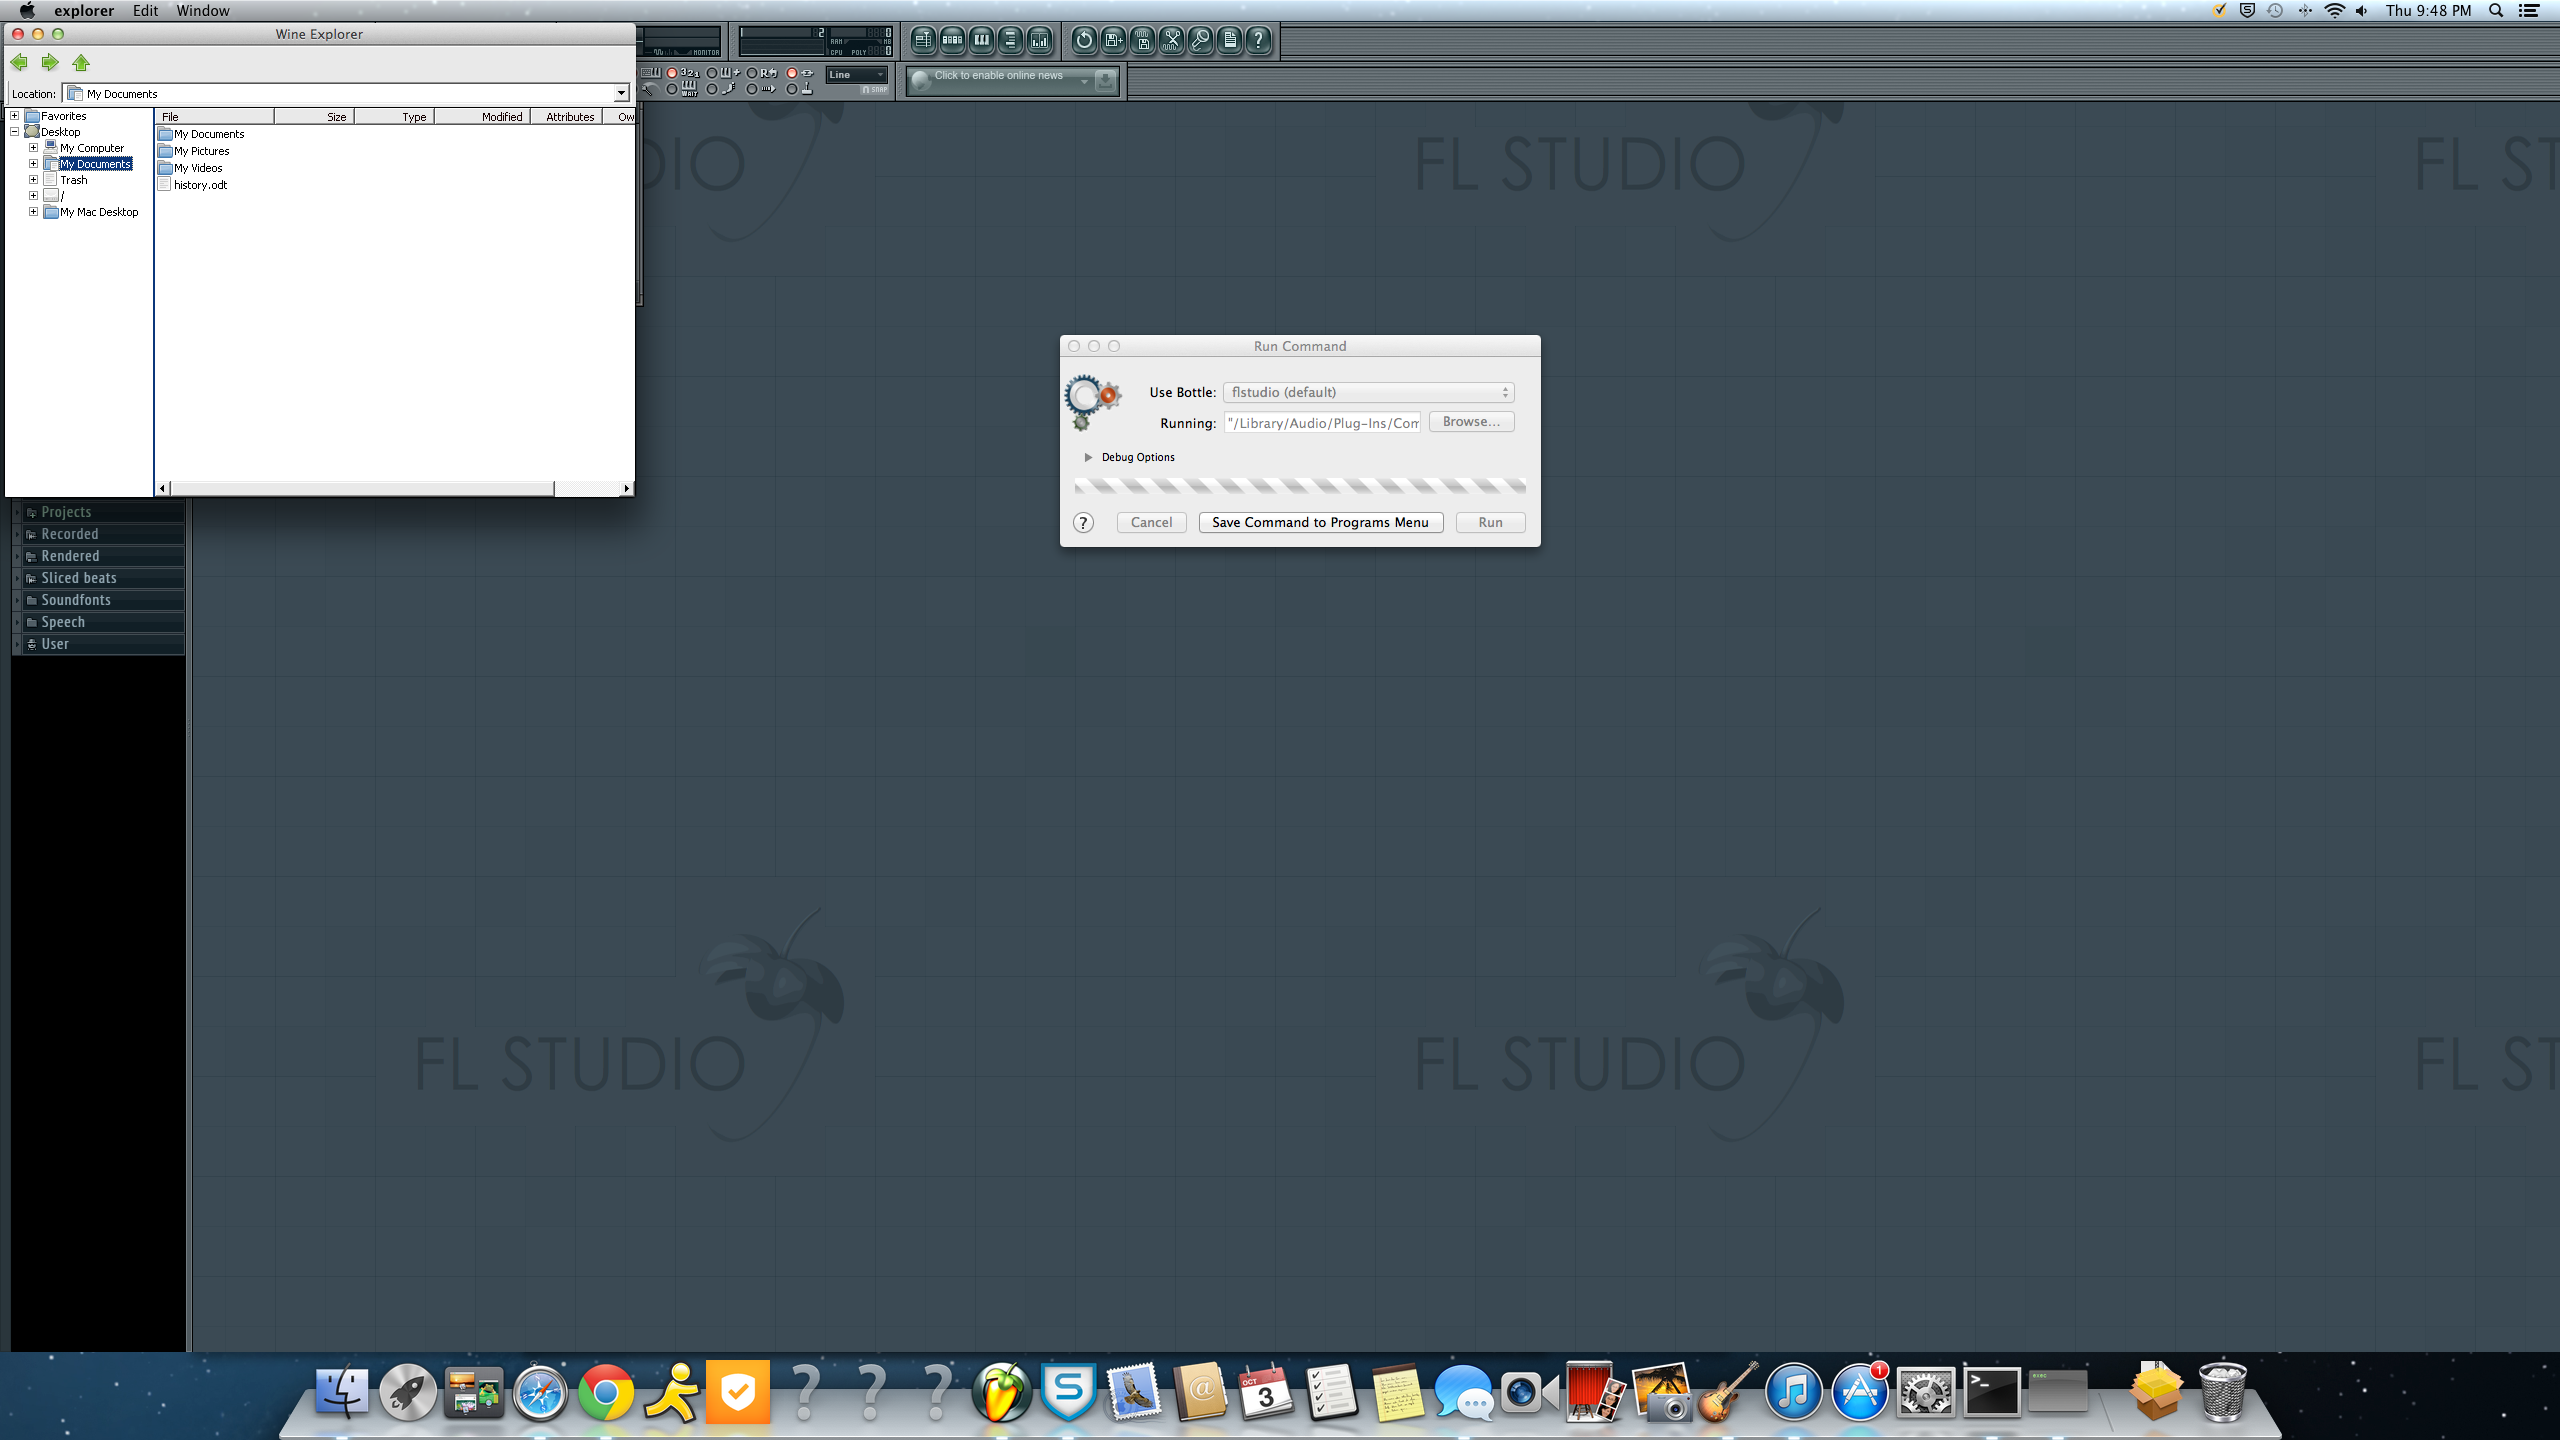Open the FL Studio playlist view
This screenshot has width=2560, height=1440.
pyautogui.click(x=923, y=40)
